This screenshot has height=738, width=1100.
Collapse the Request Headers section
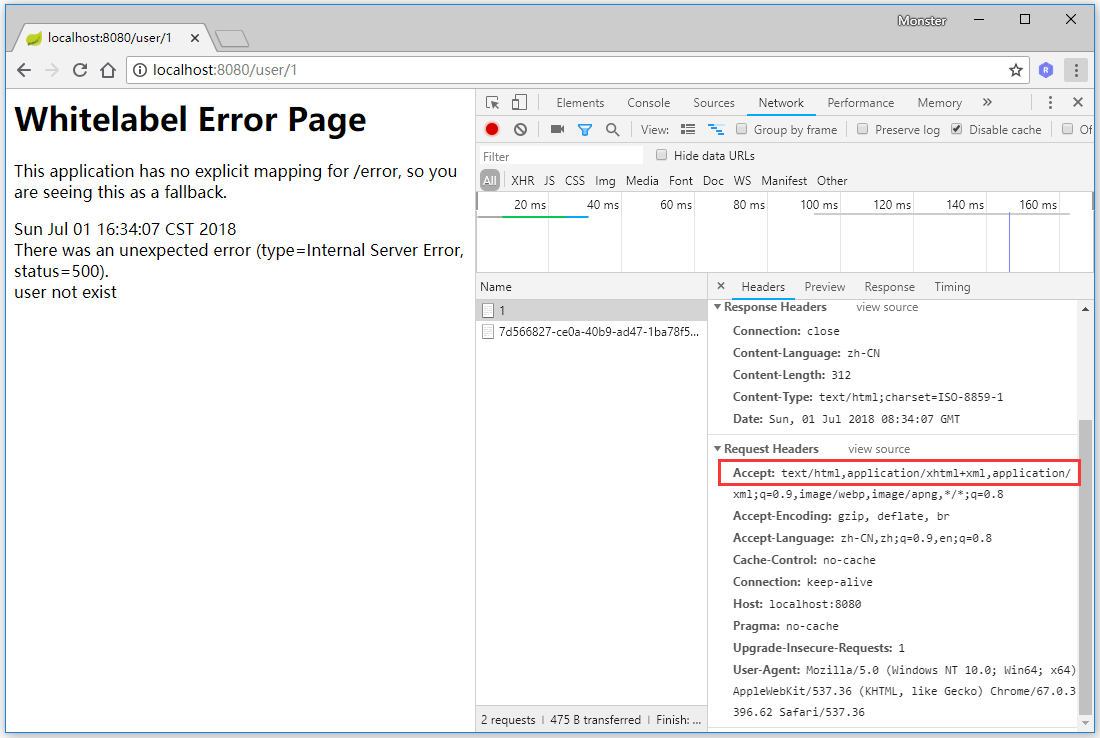point(718,448)
